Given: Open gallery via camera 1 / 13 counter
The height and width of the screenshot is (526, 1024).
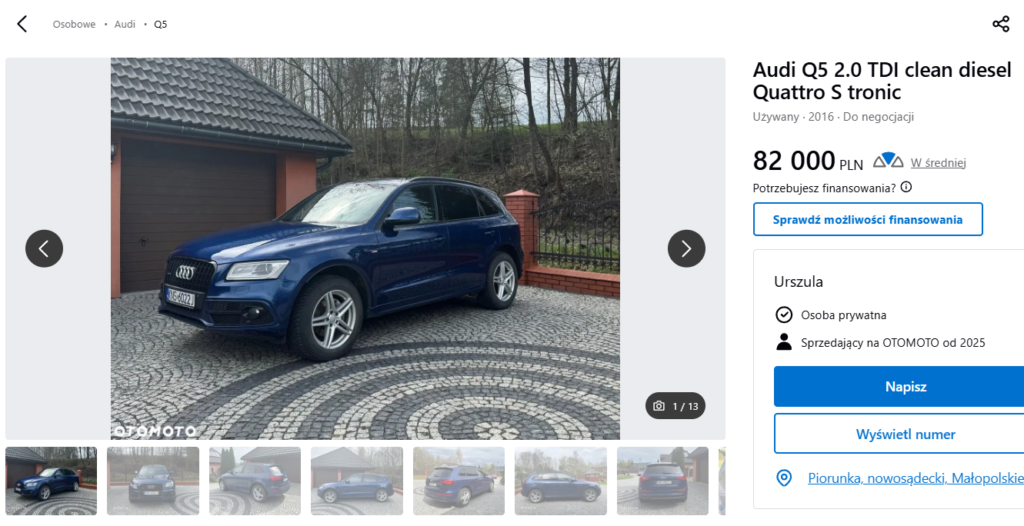Looking at the screenshot, I should click(x=675, y=406).
